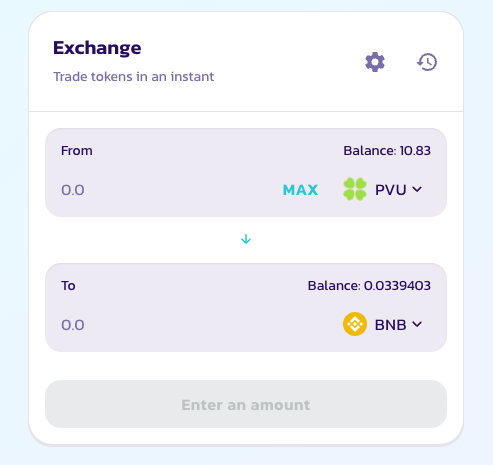The width and height of the screenshot is (493, 465).
Task: Click the Enter an amount button
Action: (x=246, y=404)
